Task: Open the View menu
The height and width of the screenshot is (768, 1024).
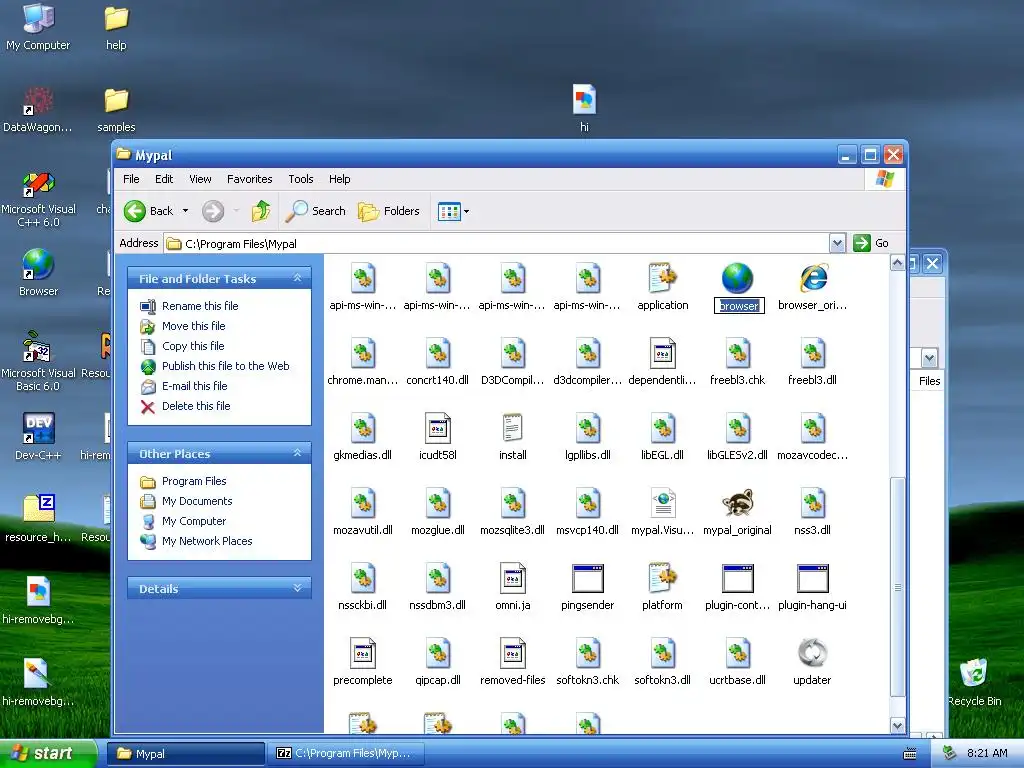Action: coord(200,179)
